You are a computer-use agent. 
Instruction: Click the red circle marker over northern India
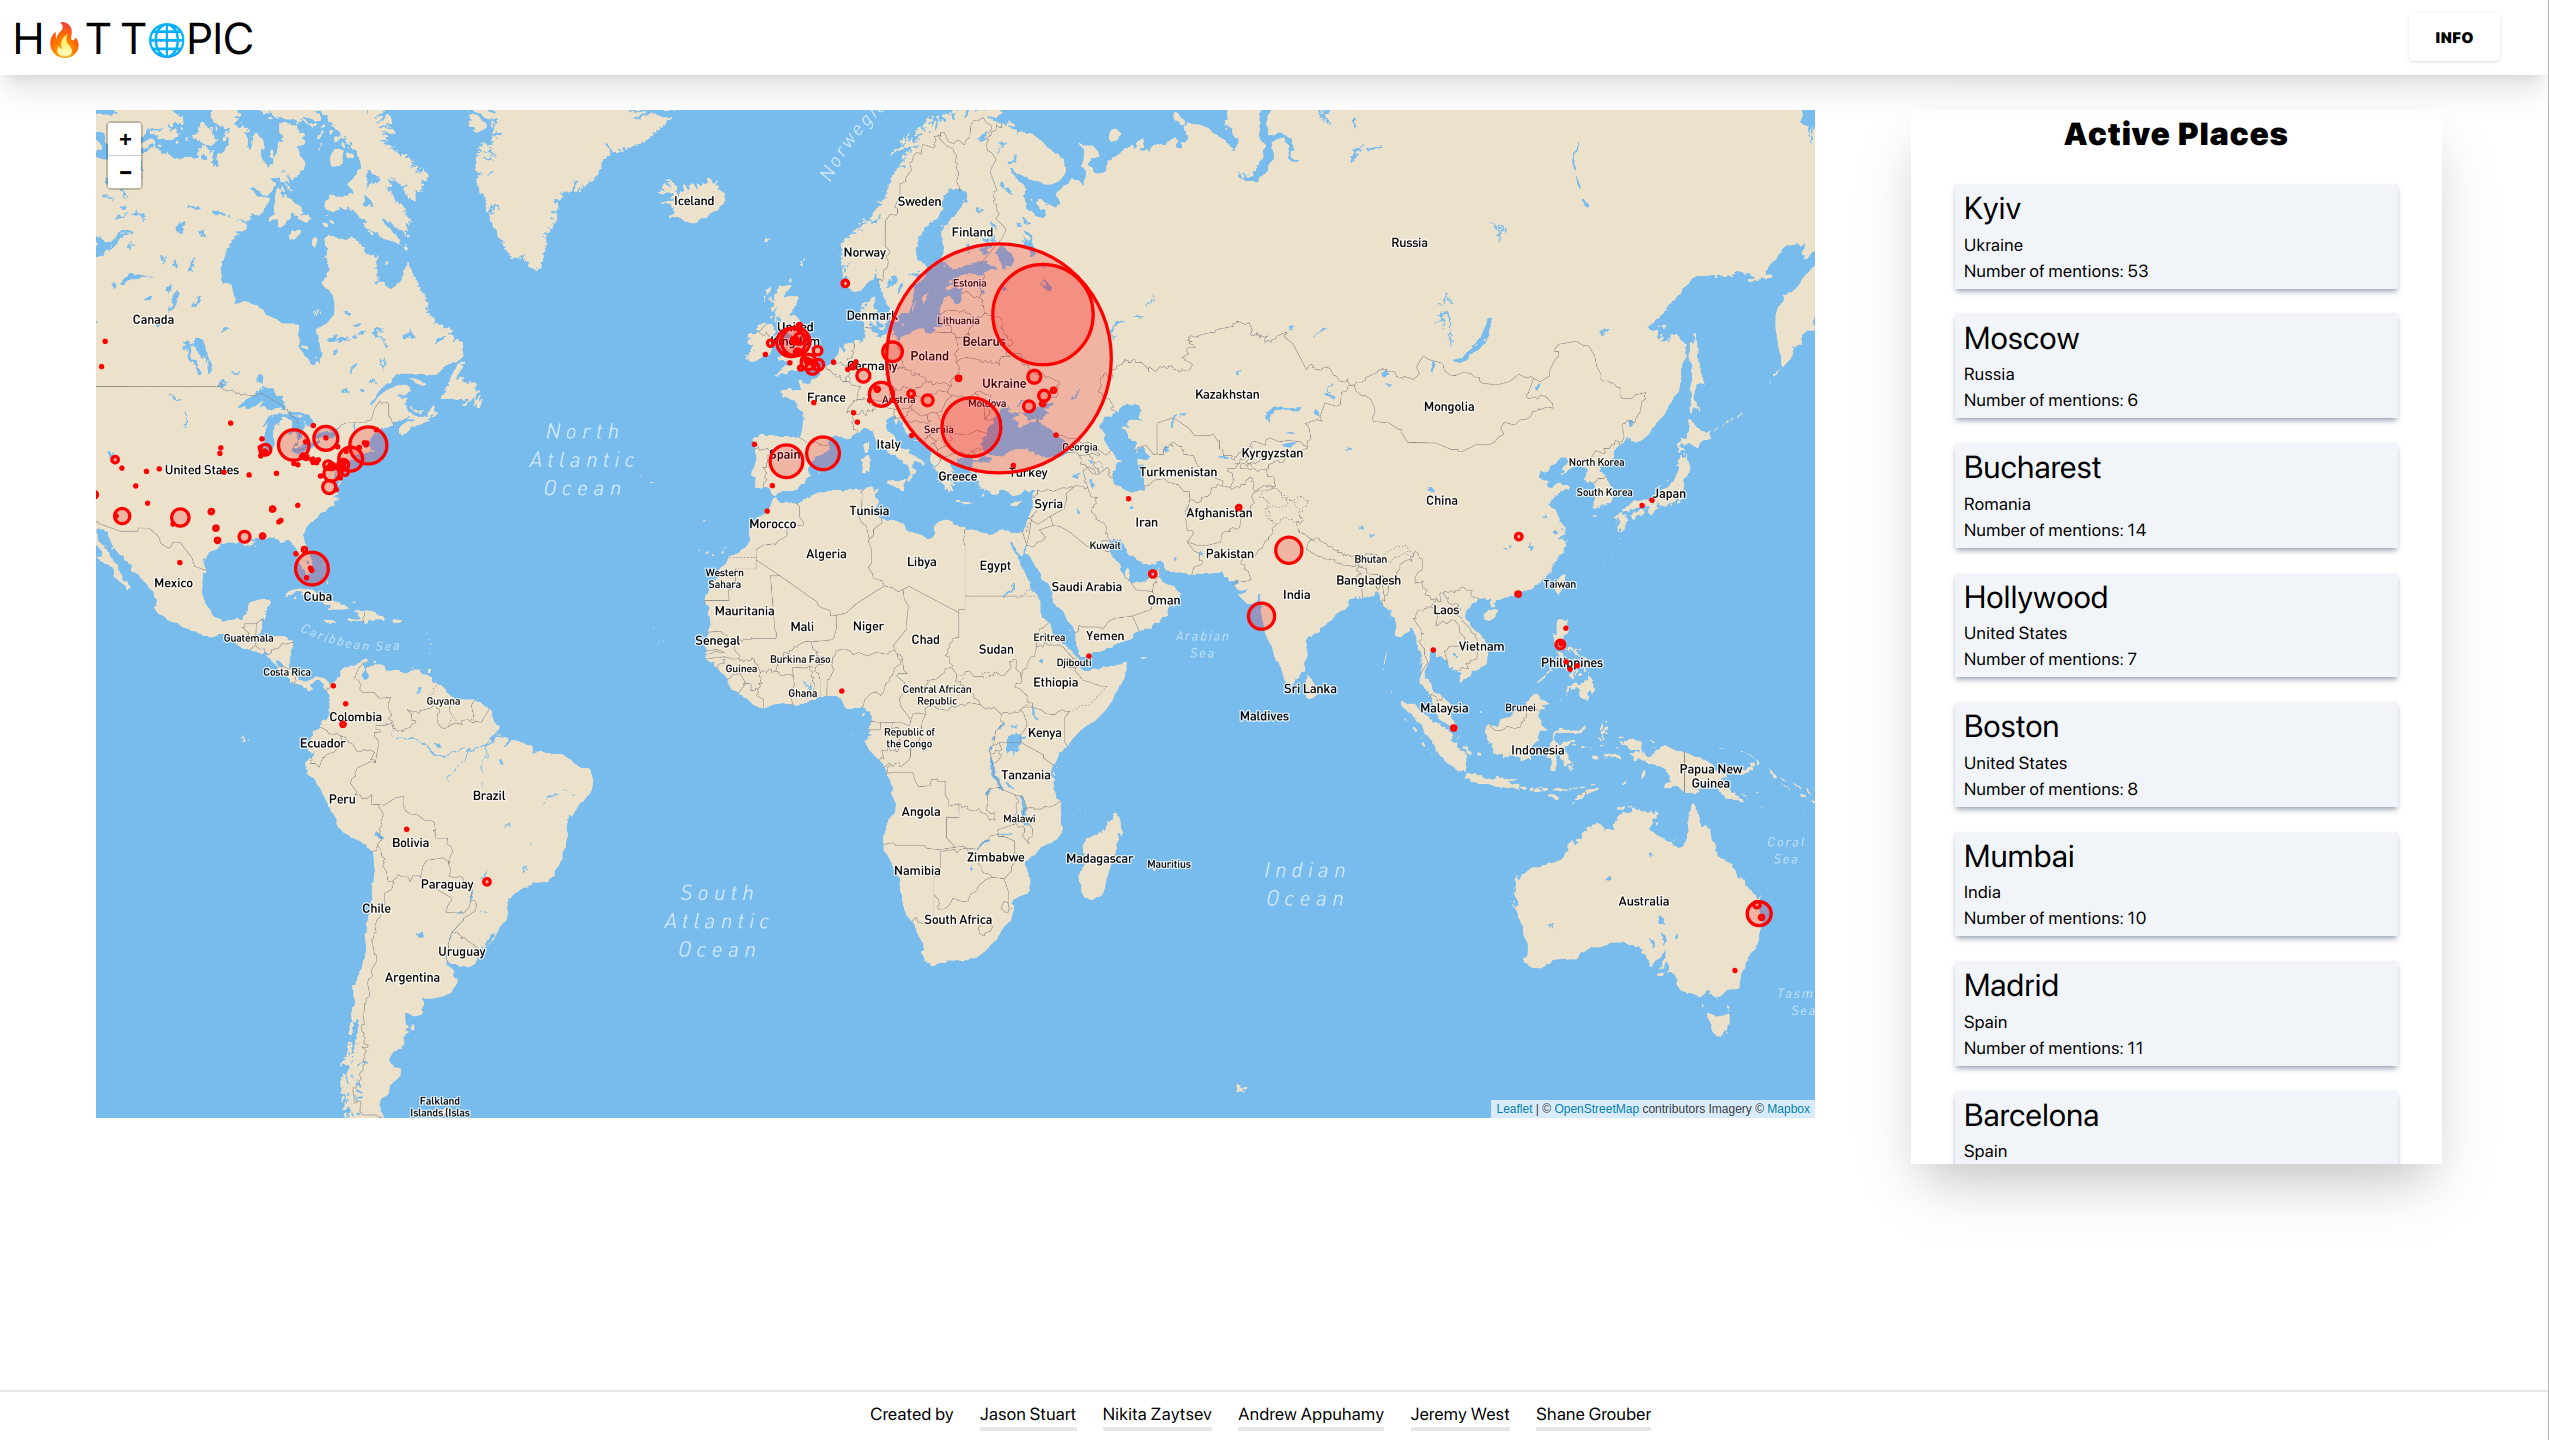point(1288,550)
